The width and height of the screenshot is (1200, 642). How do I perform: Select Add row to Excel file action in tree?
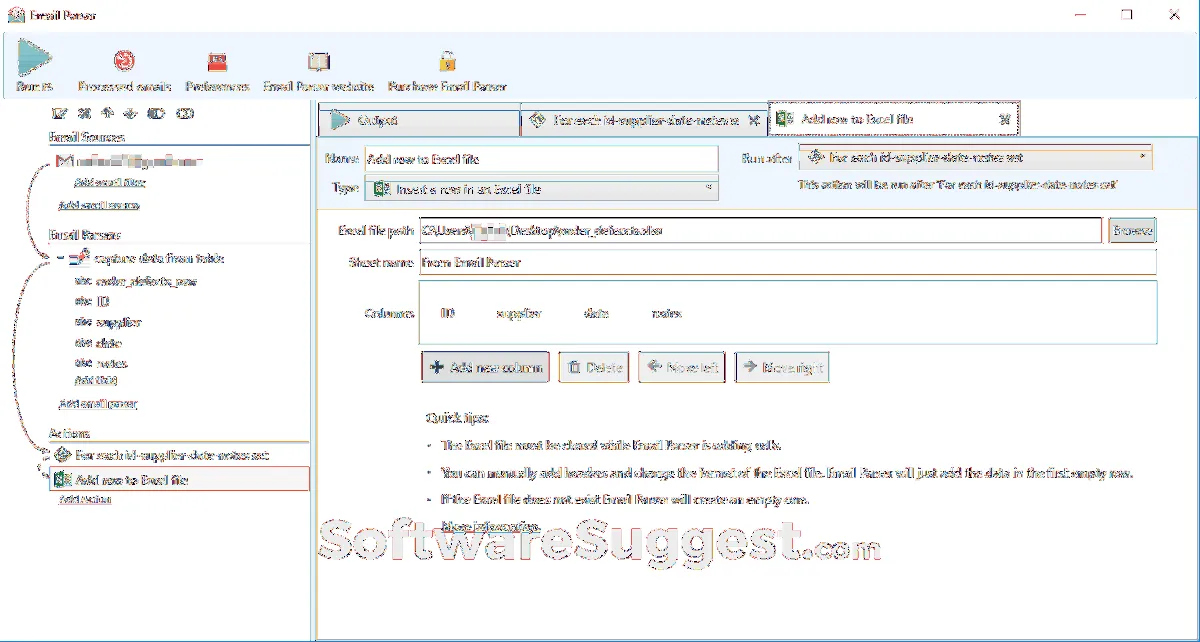180,480
